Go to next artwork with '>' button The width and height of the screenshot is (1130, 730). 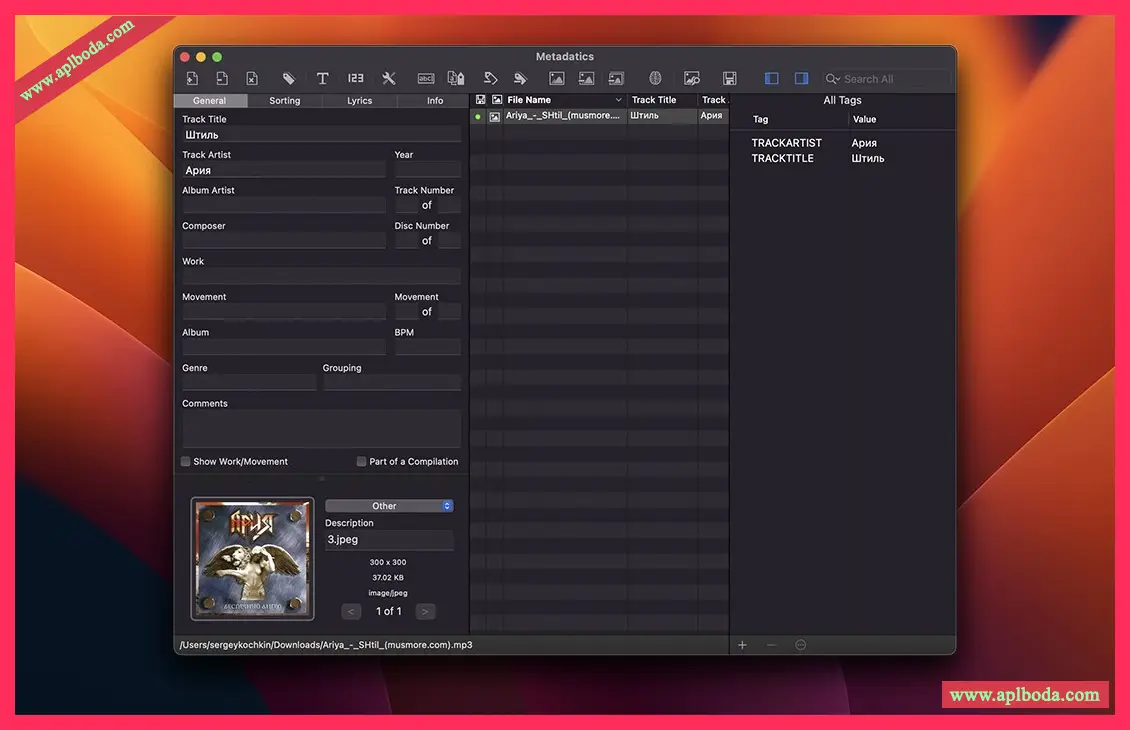[x=425, y=611]
